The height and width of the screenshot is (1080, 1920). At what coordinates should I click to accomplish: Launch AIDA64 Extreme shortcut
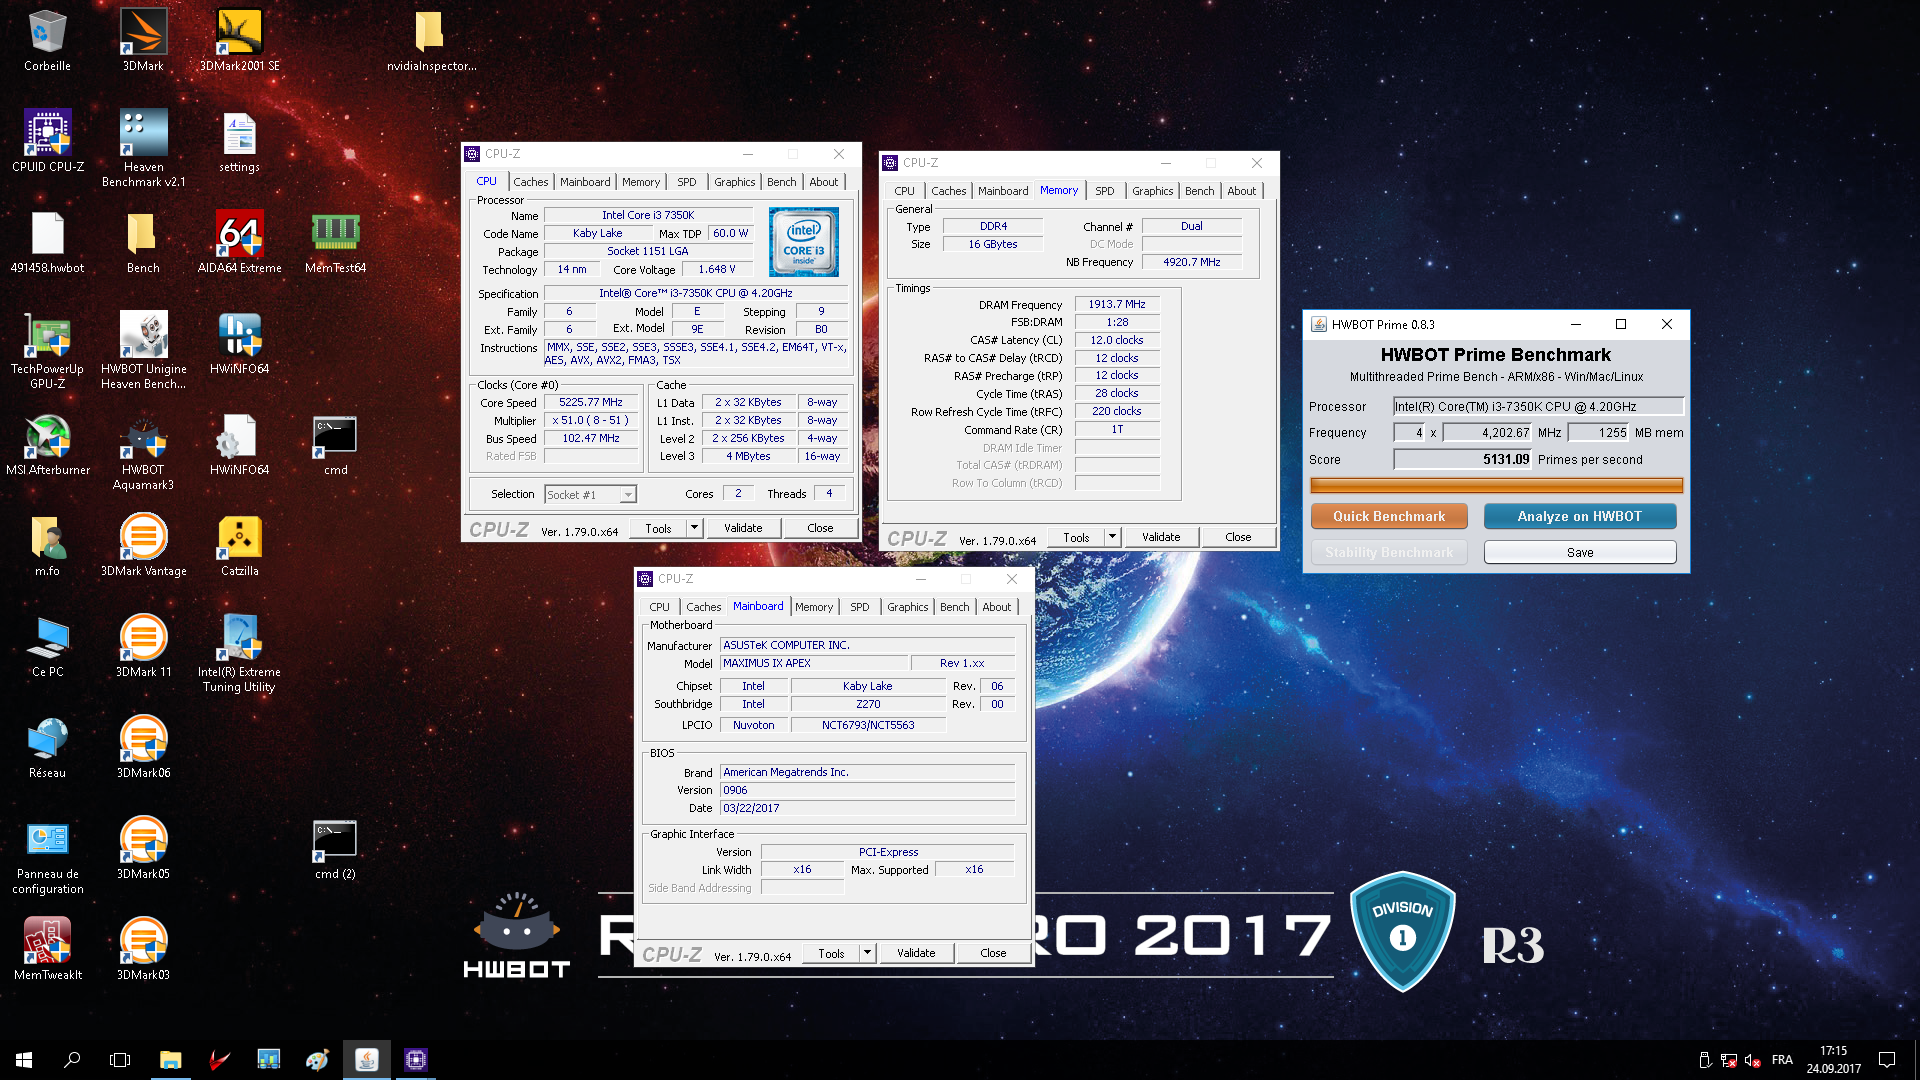coord(239,242)
